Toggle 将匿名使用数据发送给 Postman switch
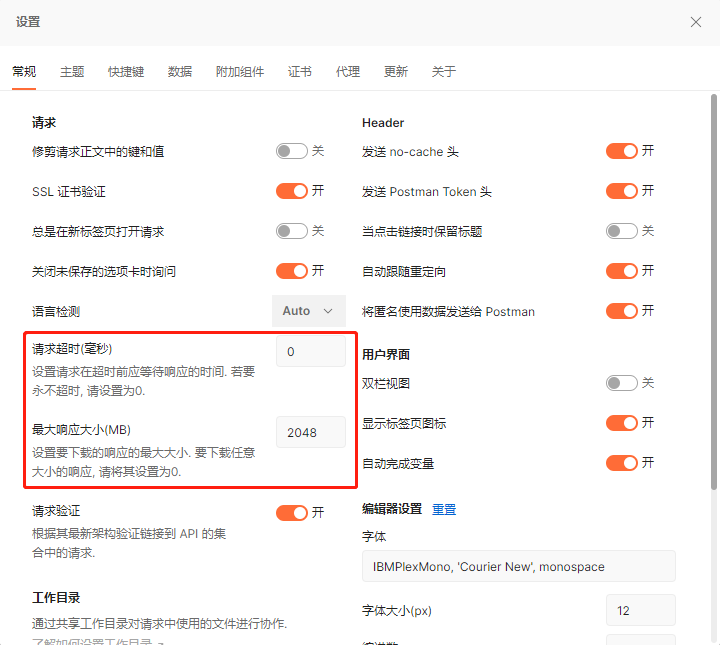The image size is (720, 645). [622, 311]
